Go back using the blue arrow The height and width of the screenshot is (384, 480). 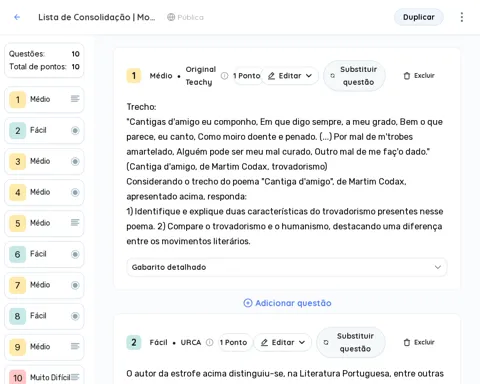[17, 17]
